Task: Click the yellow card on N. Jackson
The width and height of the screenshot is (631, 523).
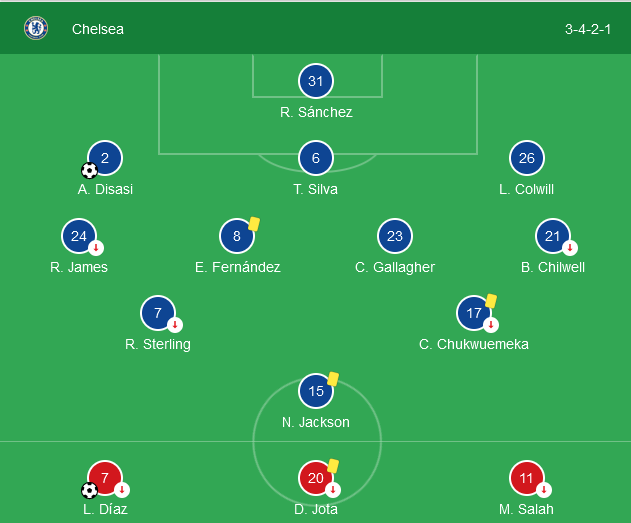Action: (333, 379)
